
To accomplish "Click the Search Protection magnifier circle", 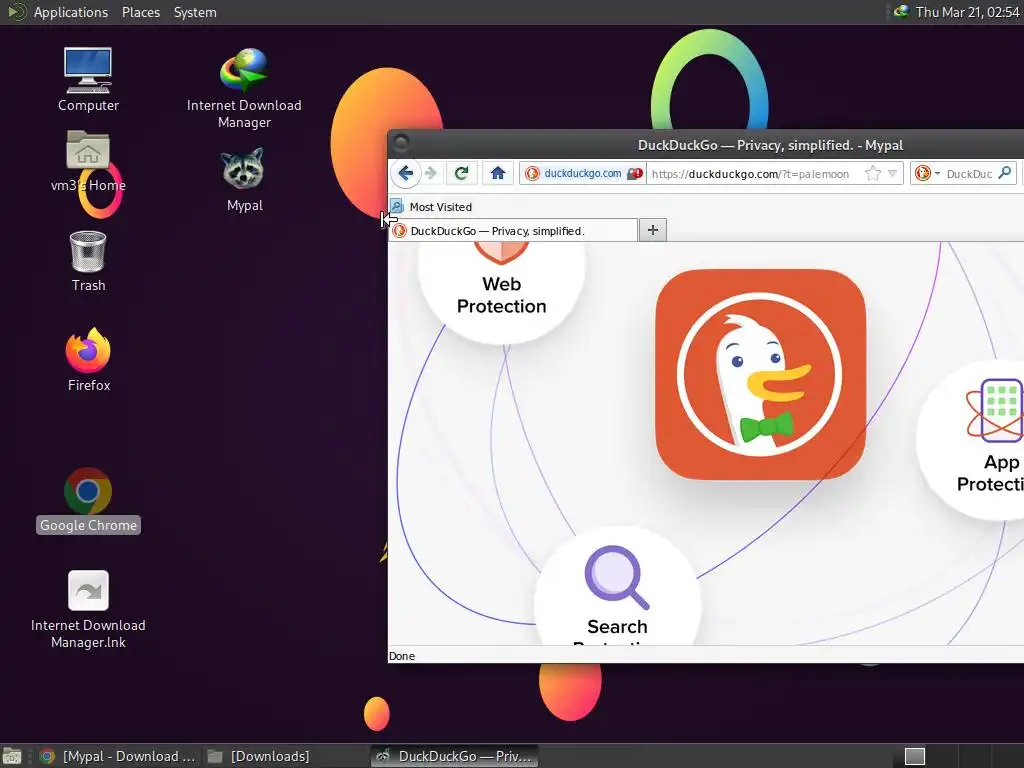I will click(617, 588).
